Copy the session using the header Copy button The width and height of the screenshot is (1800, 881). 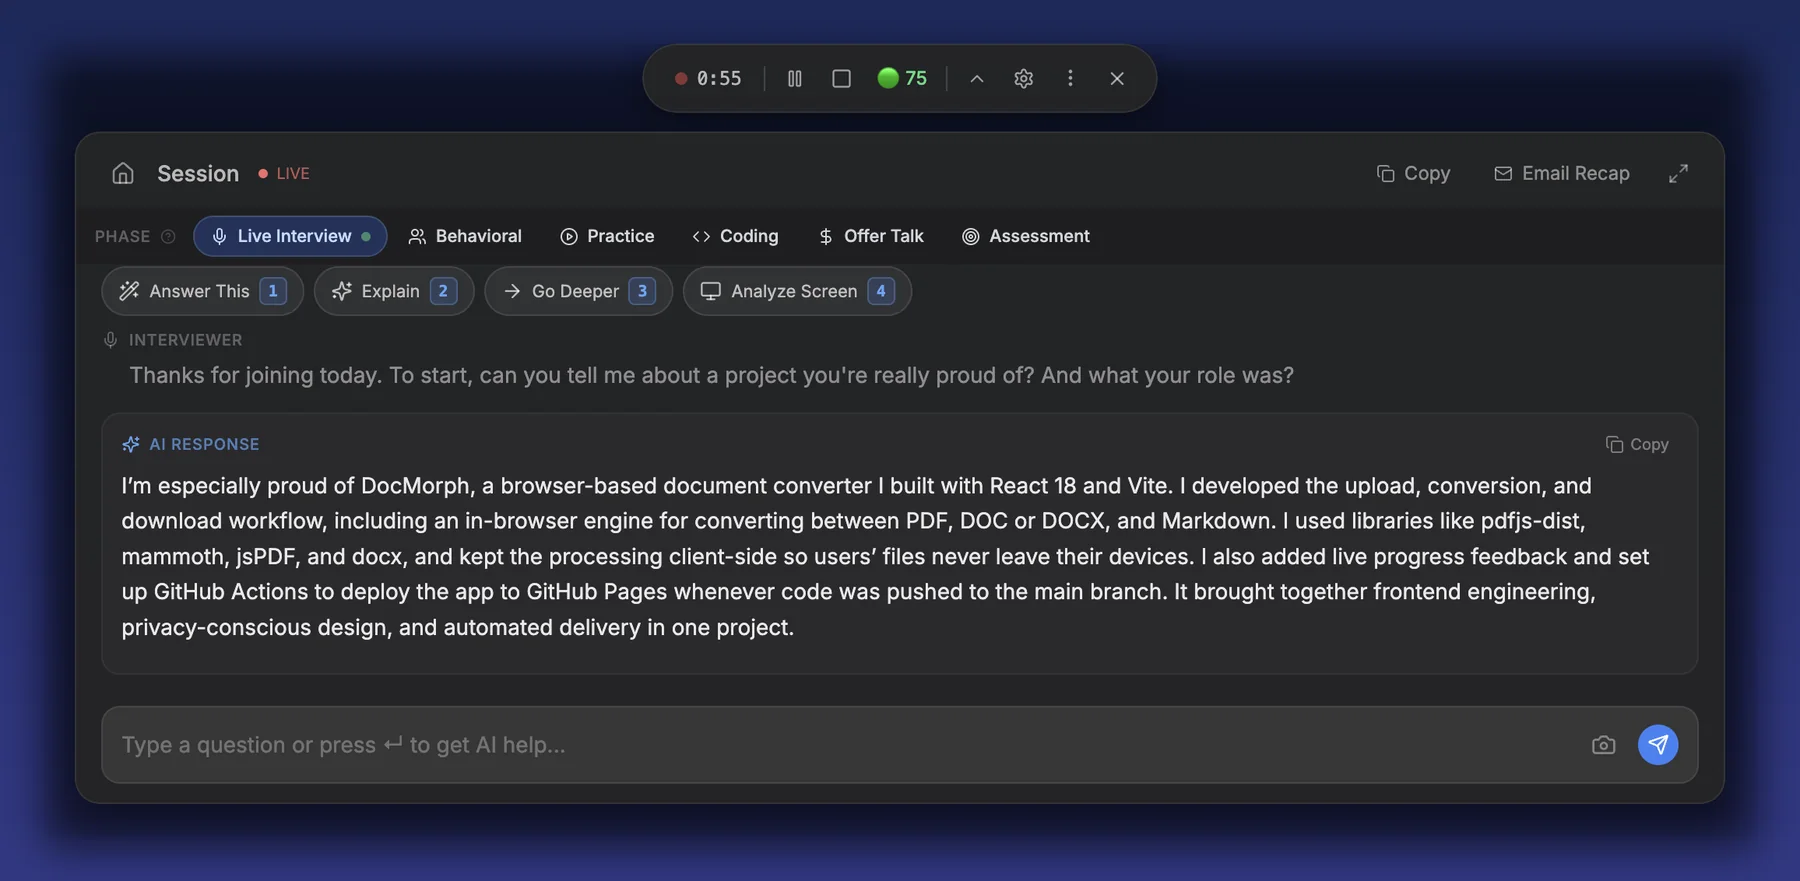tap(1413, 173)
